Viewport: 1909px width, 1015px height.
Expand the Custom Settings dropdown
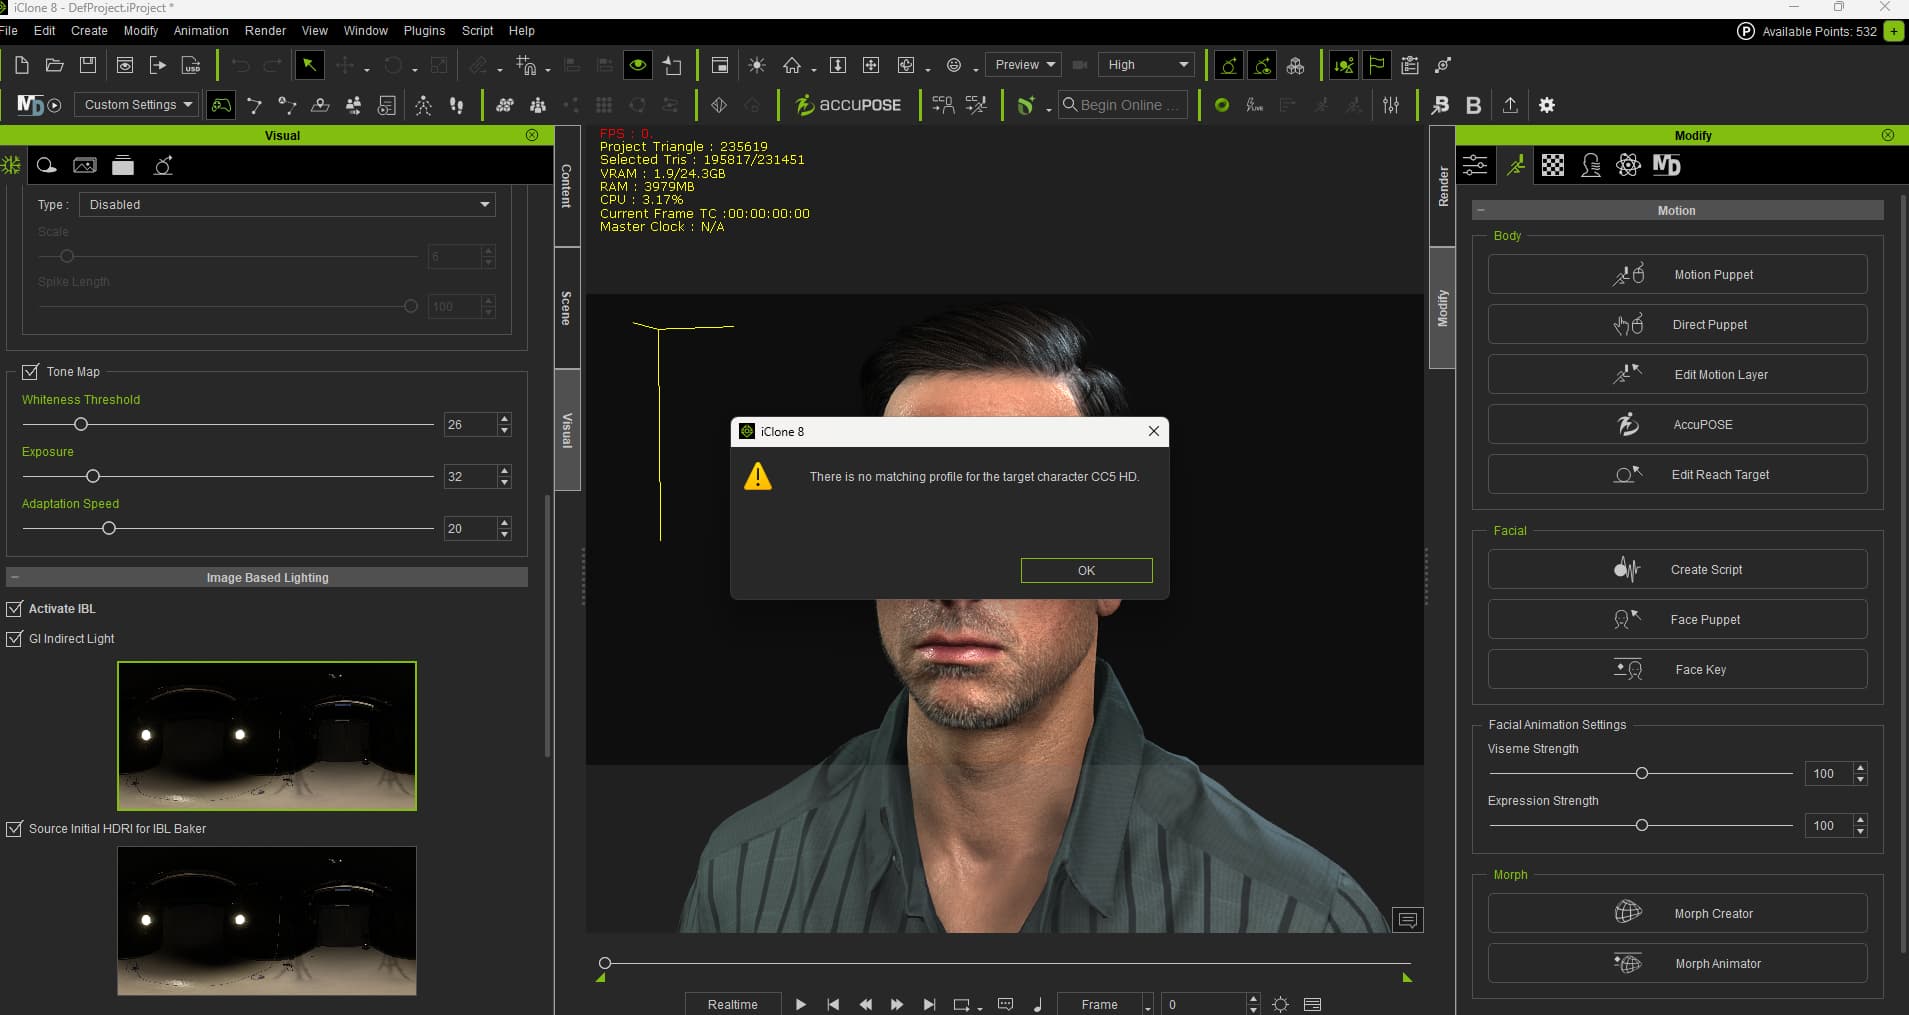(138, 105)
